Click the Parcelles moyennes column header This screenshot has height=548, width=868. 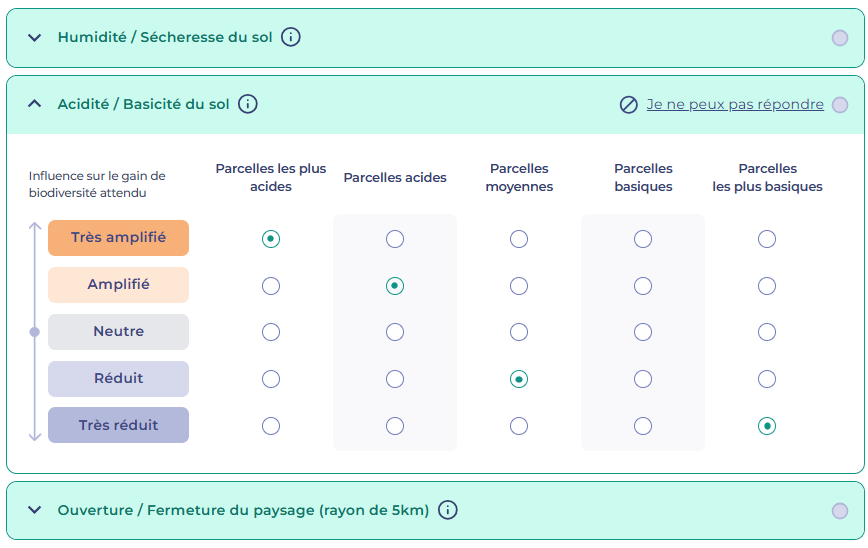(x=519, y=178)
